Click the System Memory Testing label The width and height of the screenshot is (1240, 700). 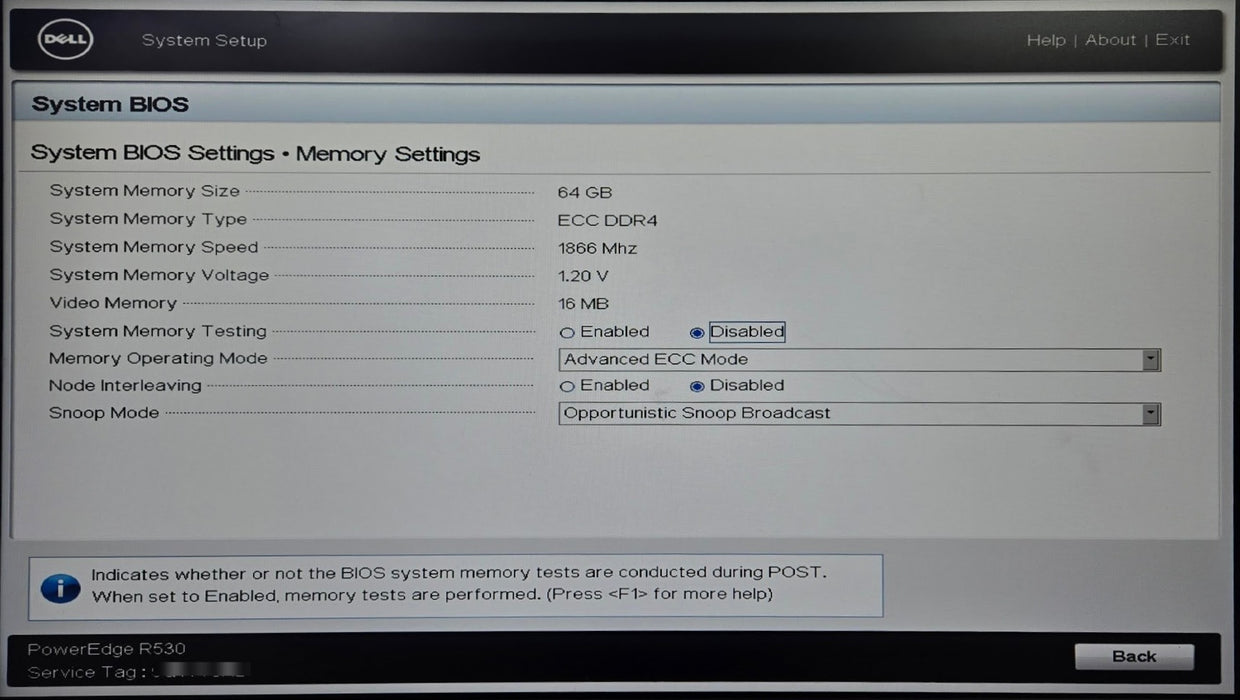(158, 331)
